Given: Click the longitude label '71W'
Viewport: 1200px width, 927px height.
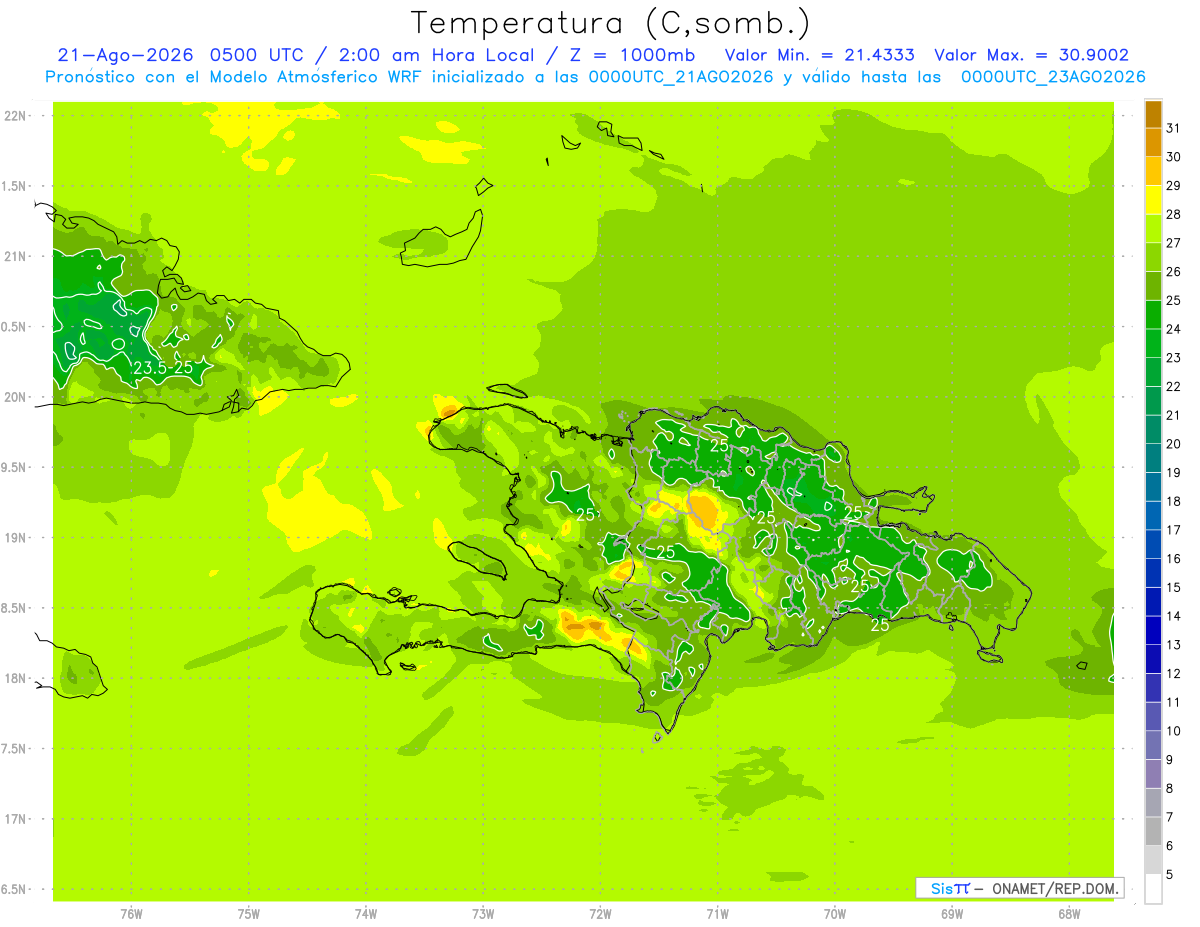Looking at the screenshot, I should click(717, 914).
